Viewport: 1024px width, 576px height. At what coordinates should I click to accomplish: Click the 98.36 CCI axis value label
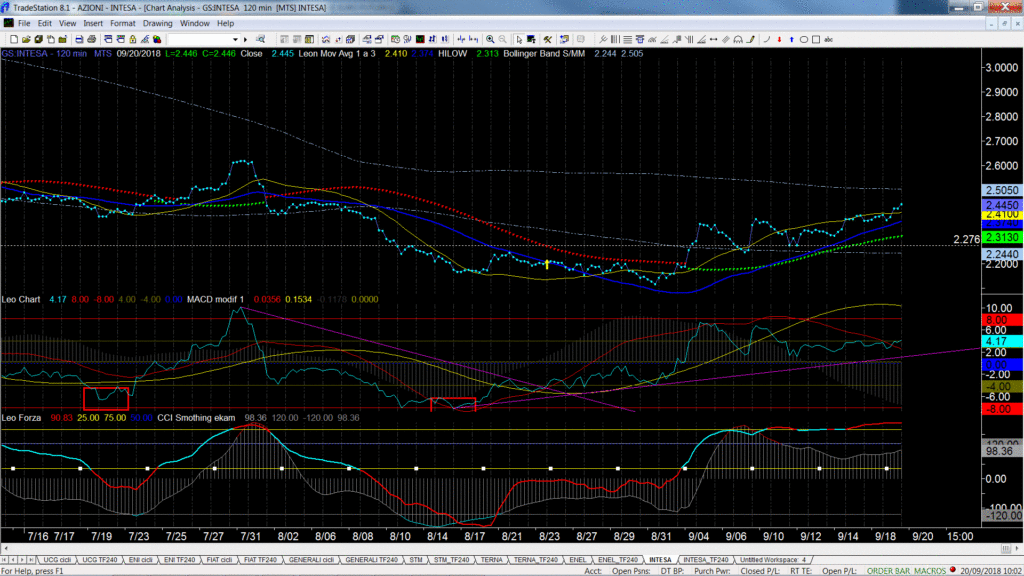point(1002,451)
